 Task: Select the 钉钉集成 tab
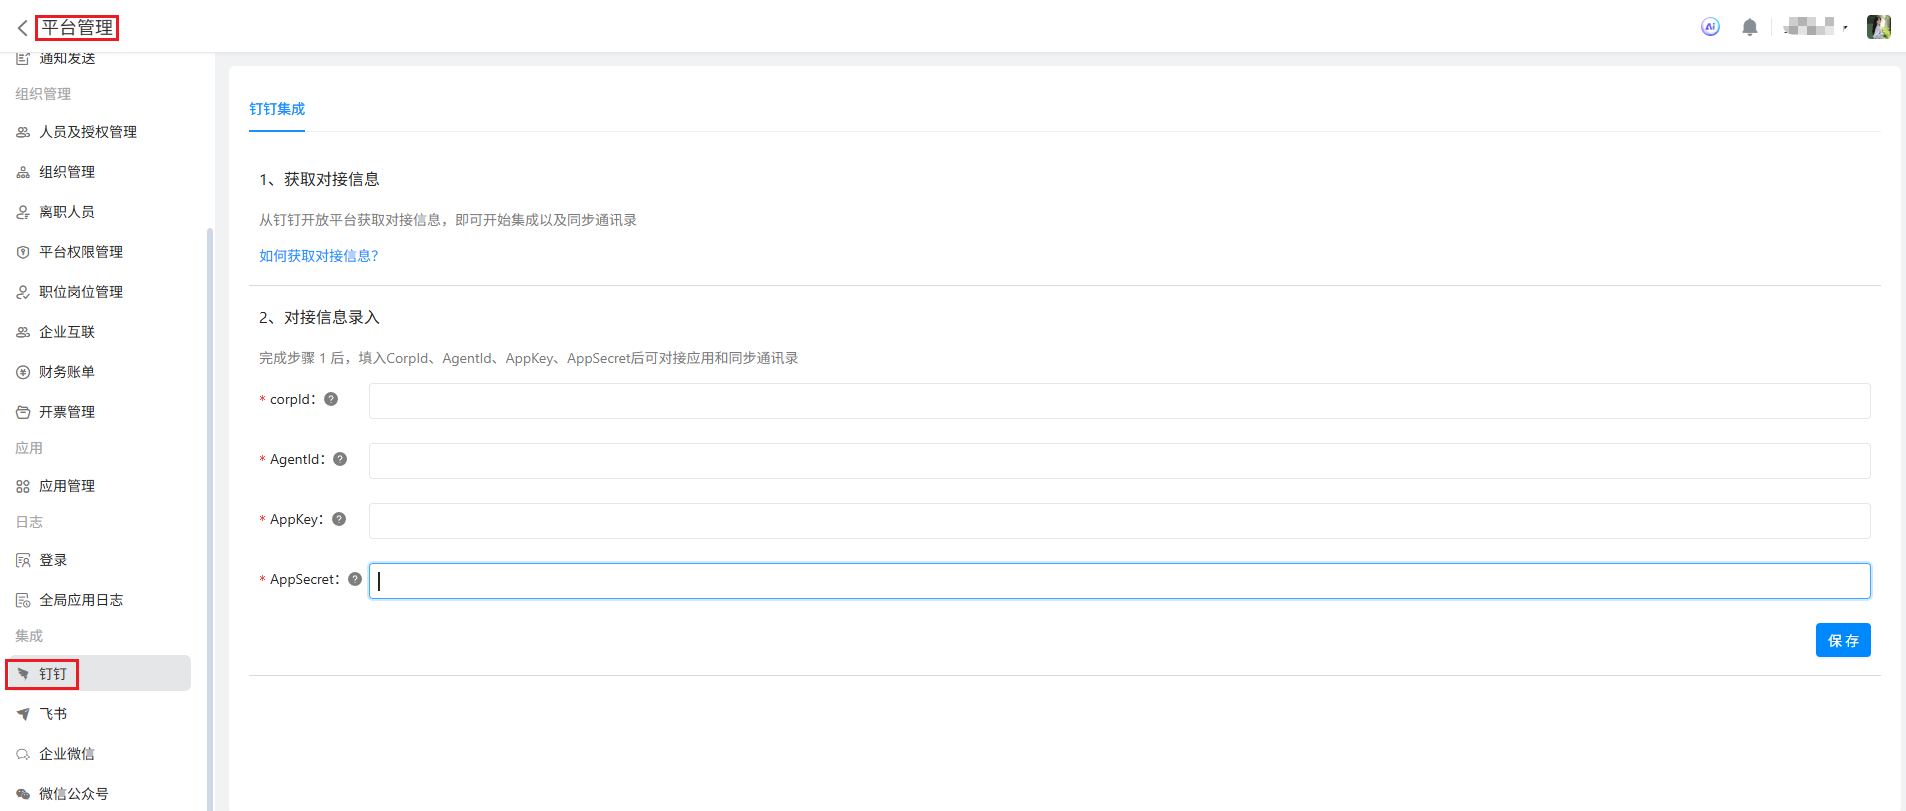point(277,109)
